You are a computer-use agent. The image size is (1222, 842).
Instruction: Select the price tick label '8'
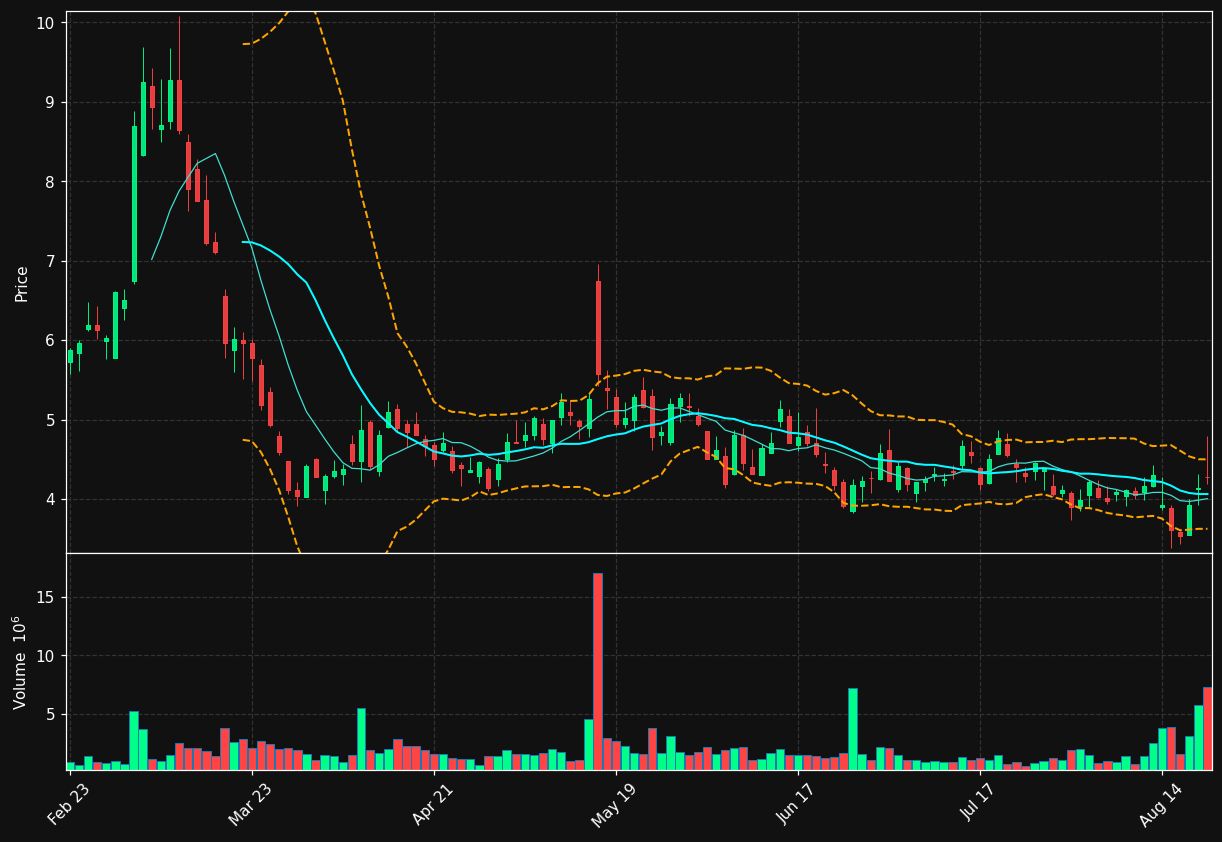pos(52,182)
